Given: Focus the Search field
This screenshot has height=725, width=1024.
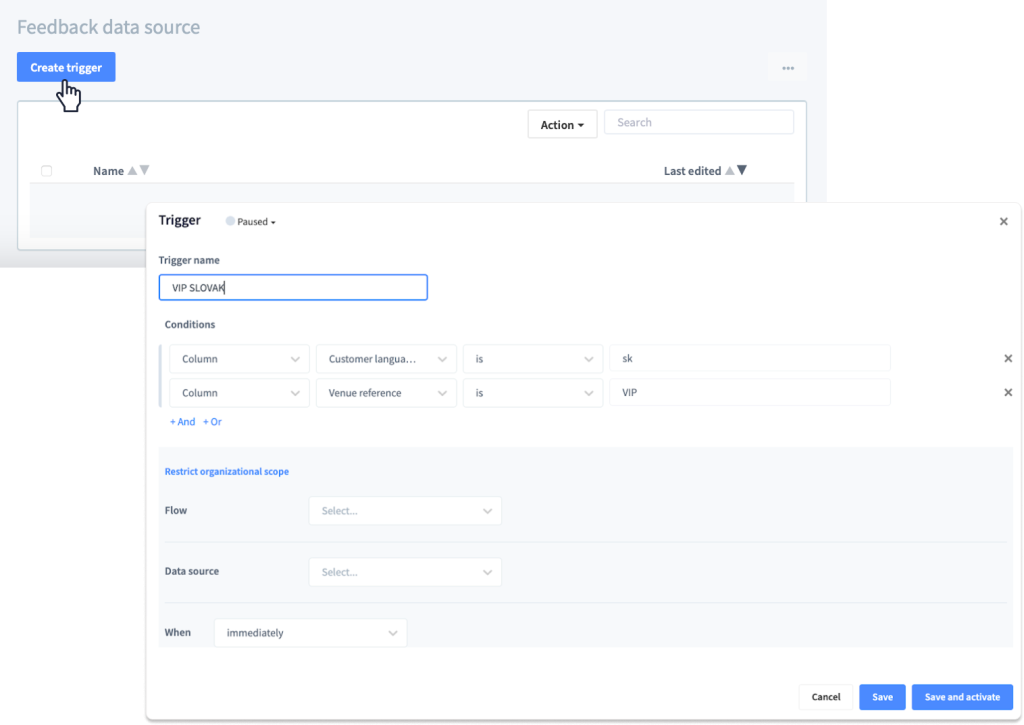Looking at the screenshot, I should 699,122.
